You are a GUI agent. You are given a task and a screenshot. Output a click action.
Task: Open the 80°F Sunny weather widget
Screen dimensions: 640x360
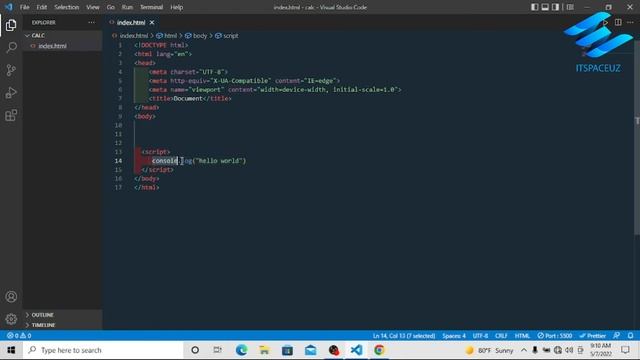click(x=489, y=350)
